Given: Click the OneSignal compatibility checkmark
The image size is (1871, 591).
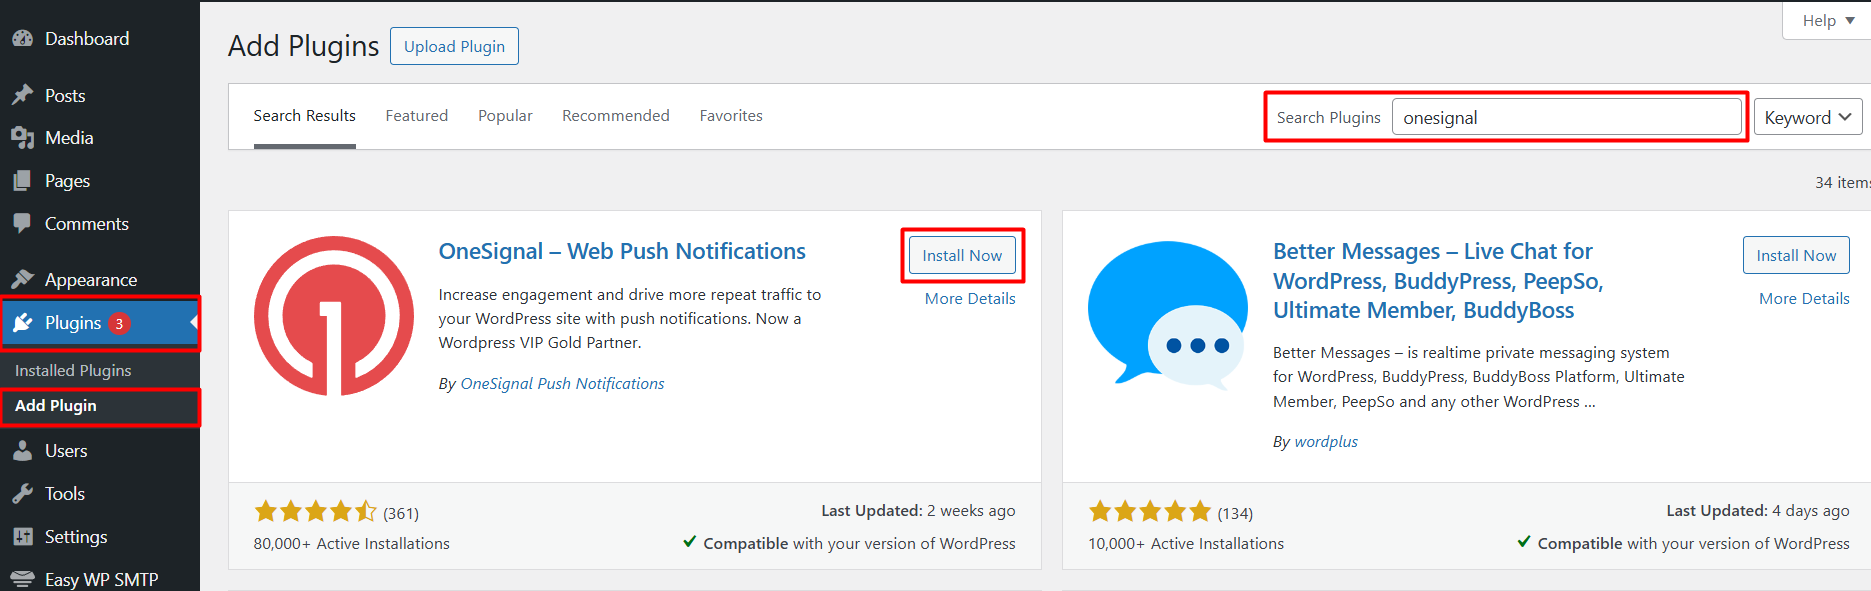Looking at the screenshot, I should click(x=690, y=542).
